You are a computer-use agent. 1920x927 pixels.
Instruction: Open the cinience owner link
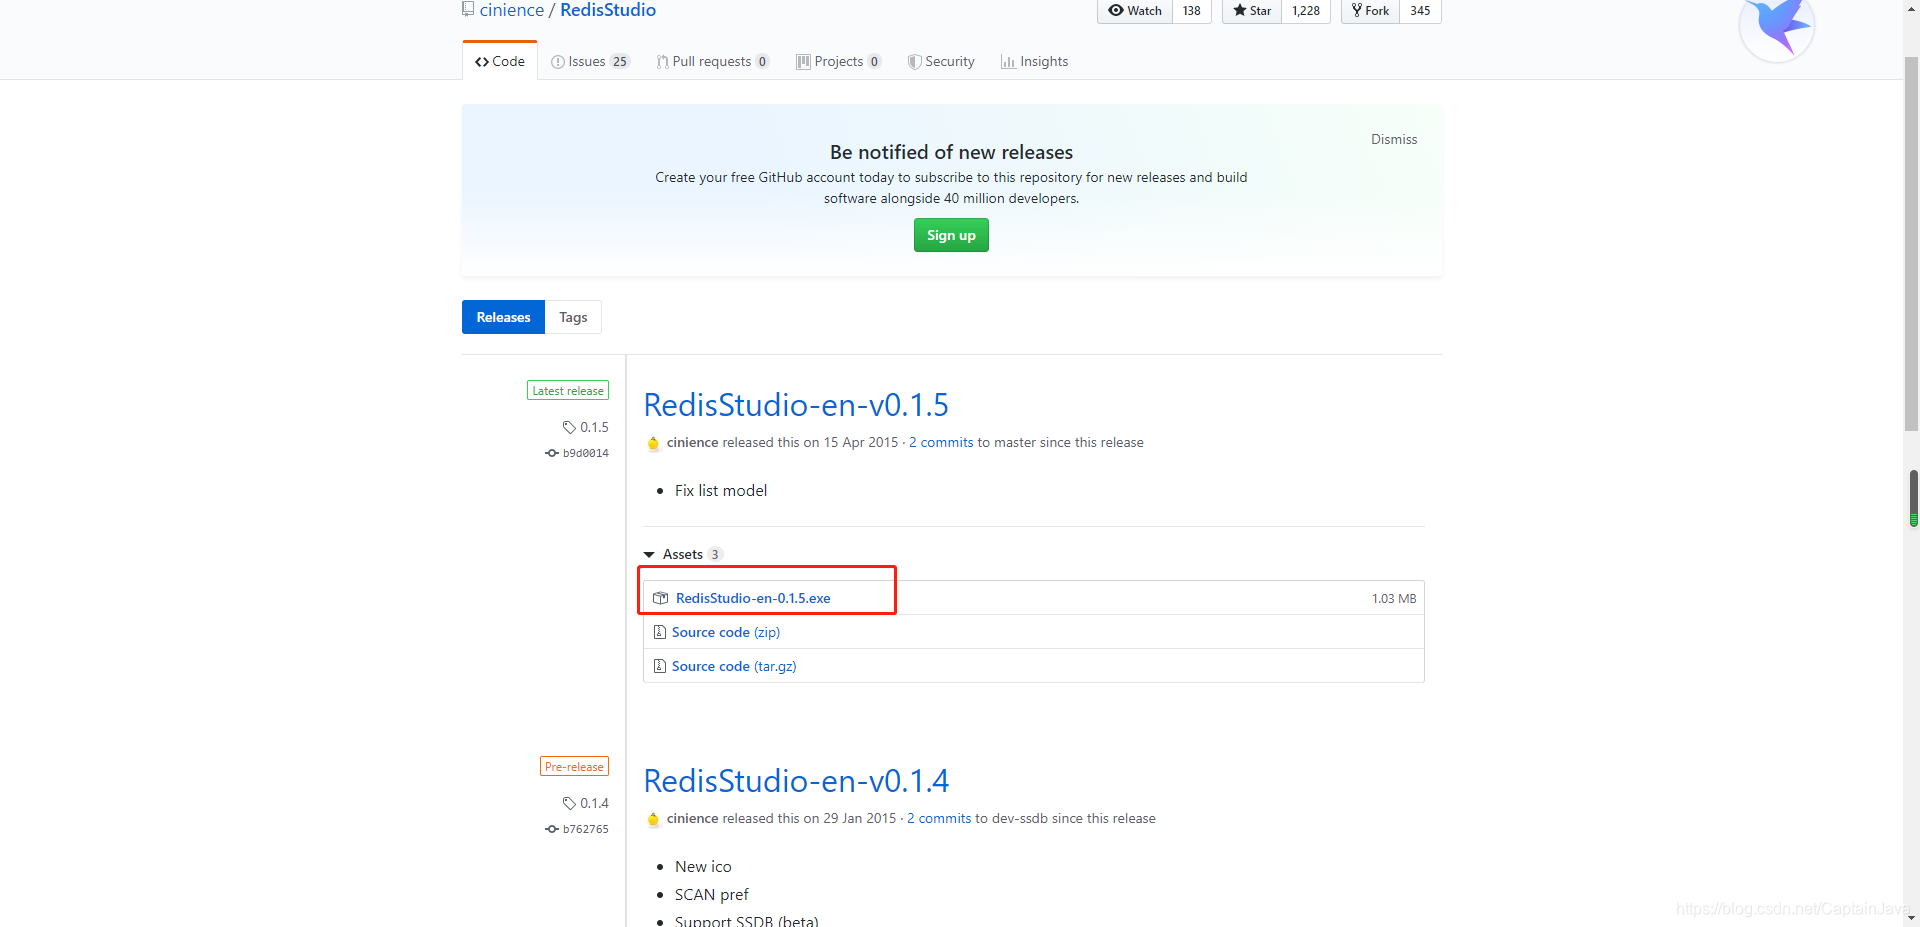[511, 10]
